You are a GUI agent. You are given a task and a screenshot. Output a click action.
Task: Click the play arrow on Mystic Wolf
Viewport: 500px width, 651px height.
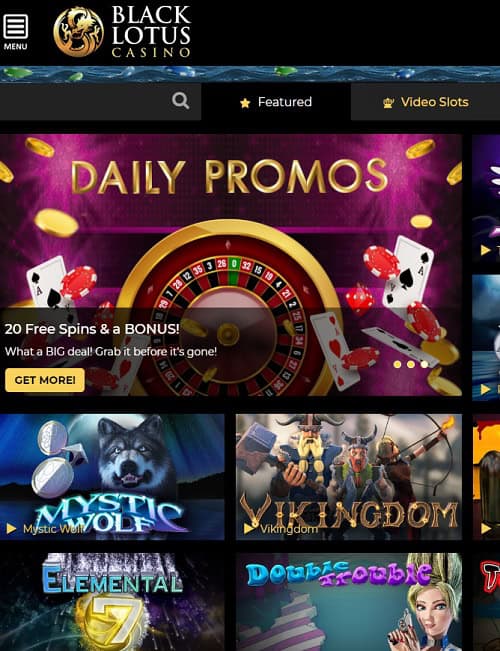point(11,529)
